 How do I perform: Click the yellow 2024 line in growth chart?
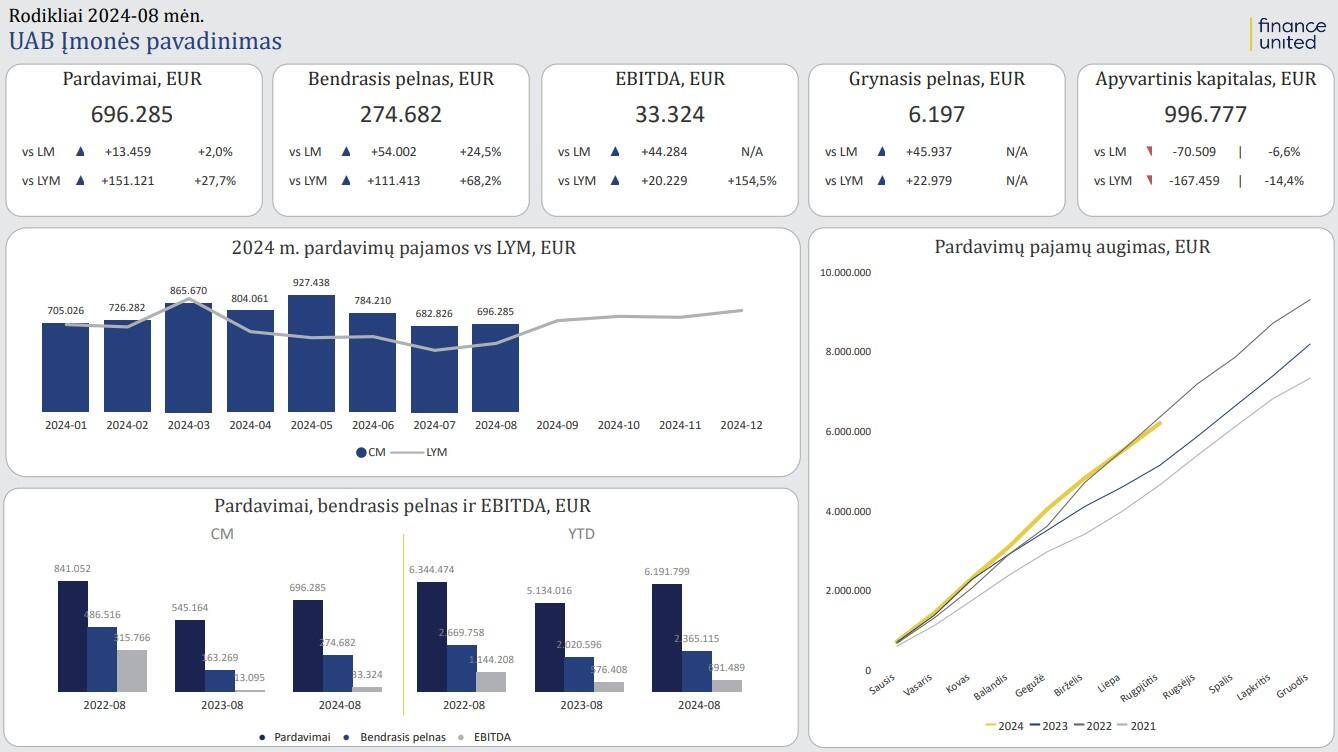coord(1030,530)
